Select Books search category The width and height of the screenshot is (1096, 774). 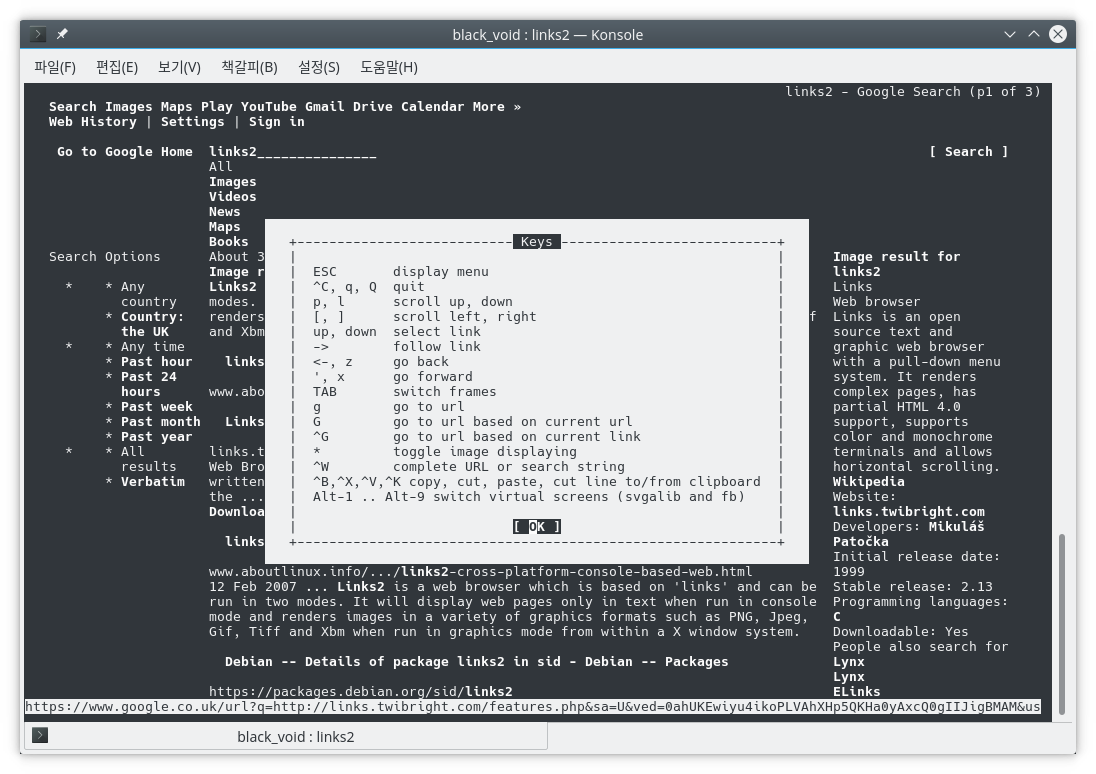[229, 241]
